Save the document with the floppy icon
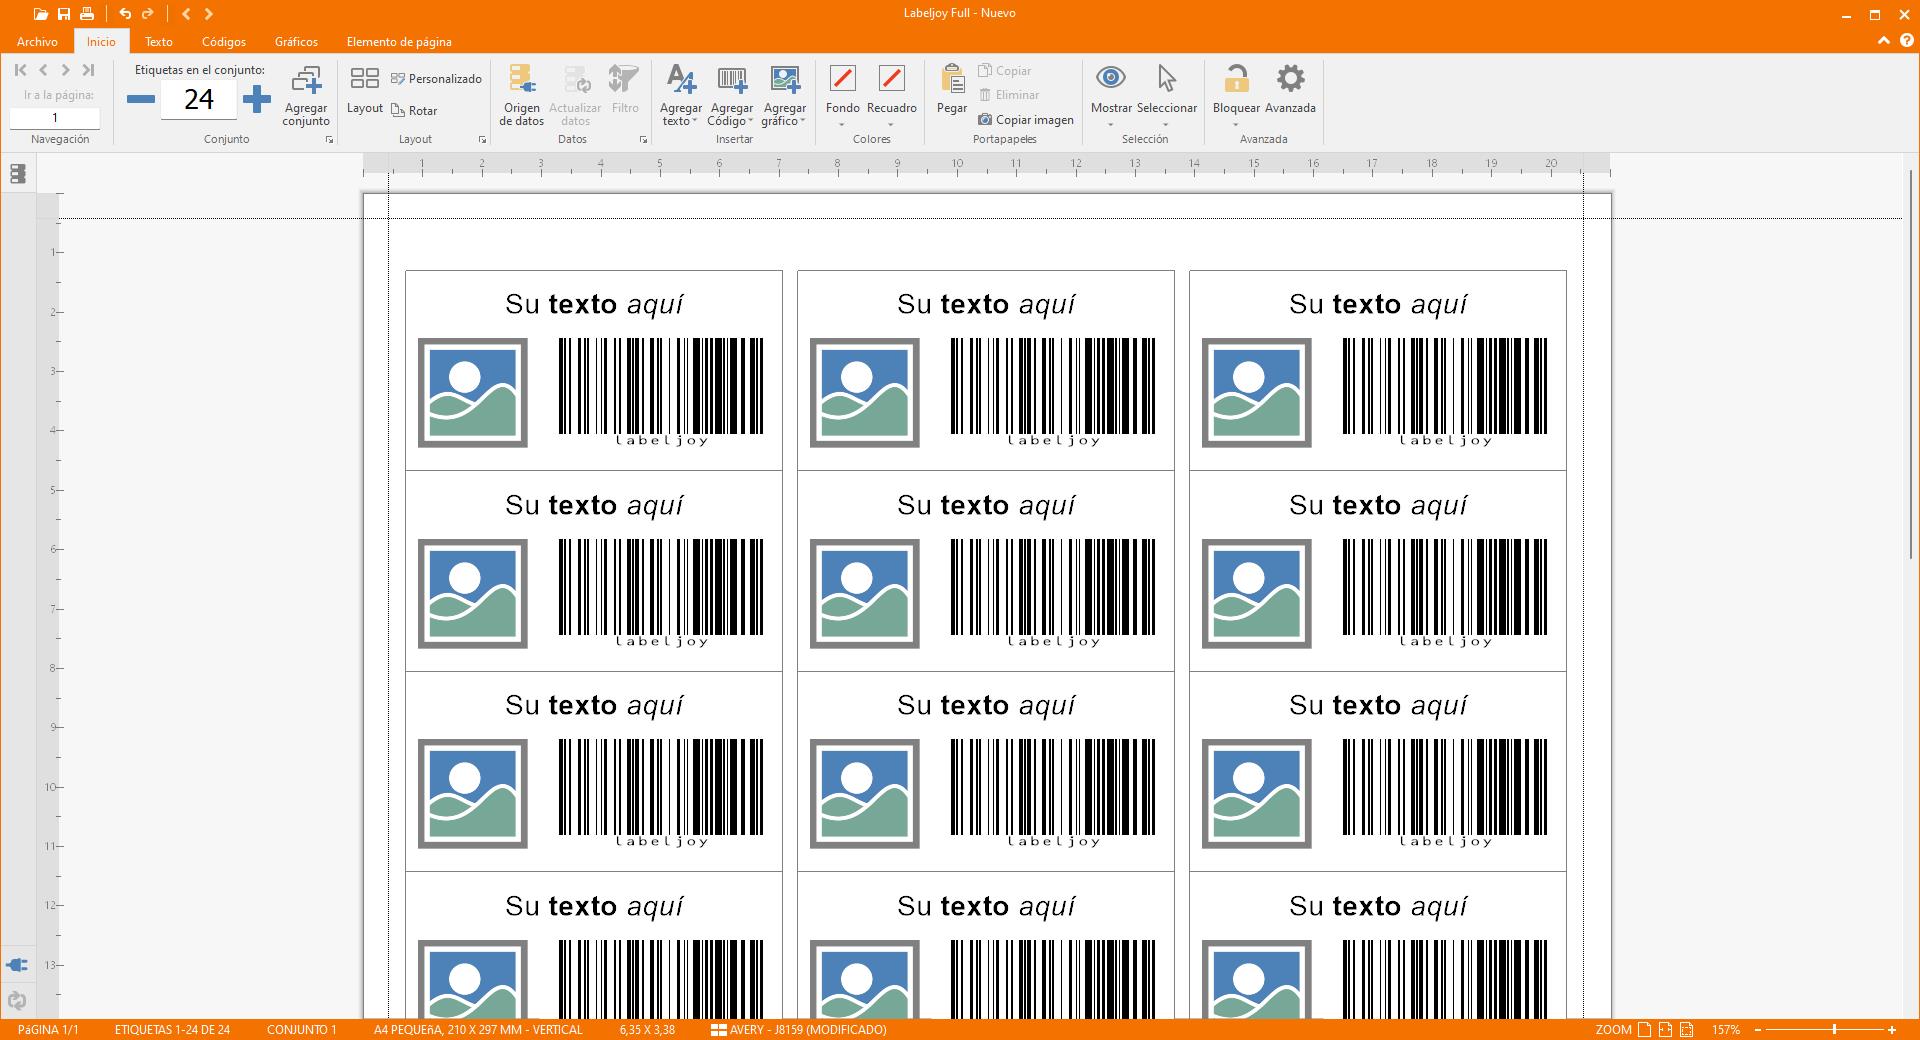1920x1040 pixels. (x=64, y=14)
